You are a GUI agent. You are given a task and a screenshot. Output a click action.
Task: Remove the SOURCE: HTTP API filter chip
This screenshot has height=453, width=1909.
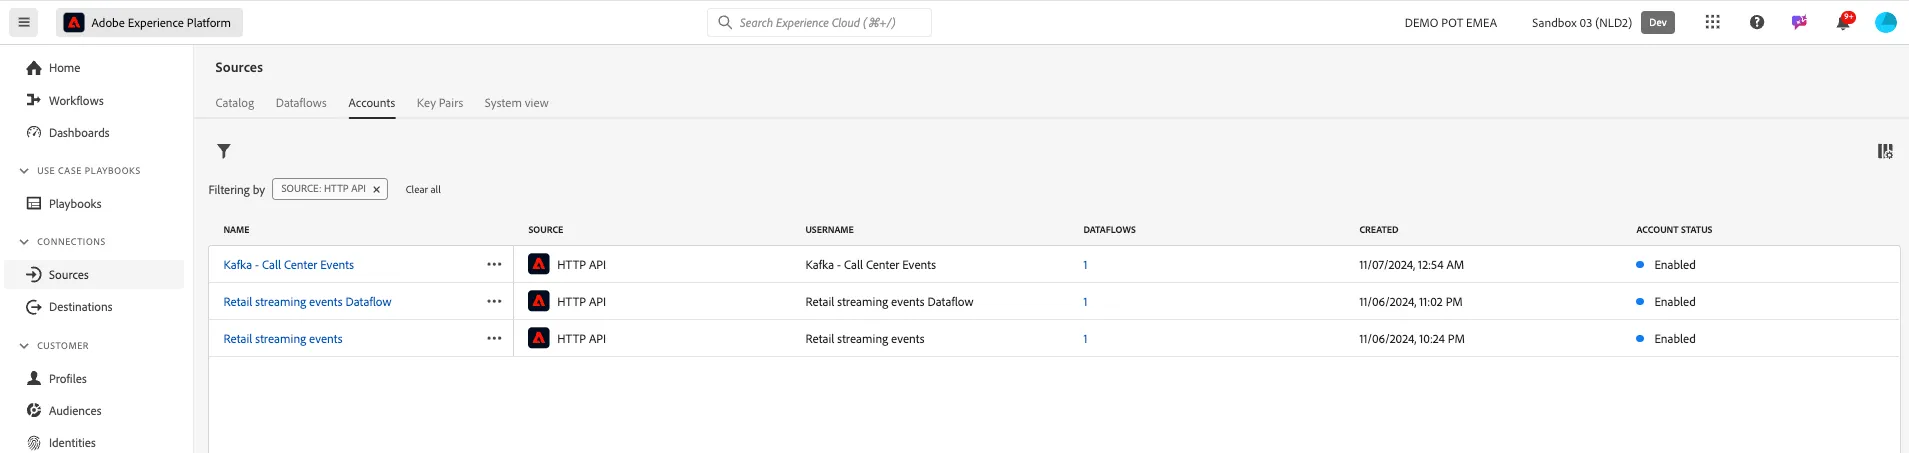point(376,189)
